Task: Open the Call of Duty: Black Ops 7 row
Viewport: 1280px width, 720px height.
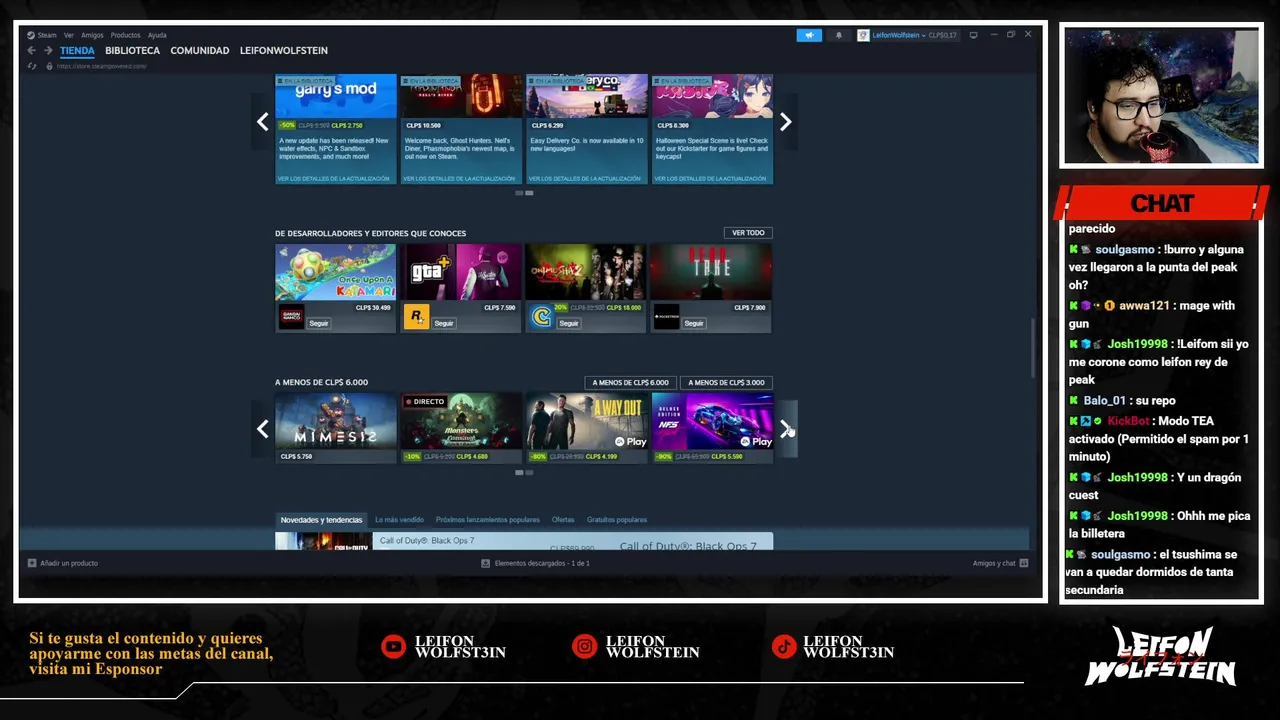Action: (x=523, y=541)
